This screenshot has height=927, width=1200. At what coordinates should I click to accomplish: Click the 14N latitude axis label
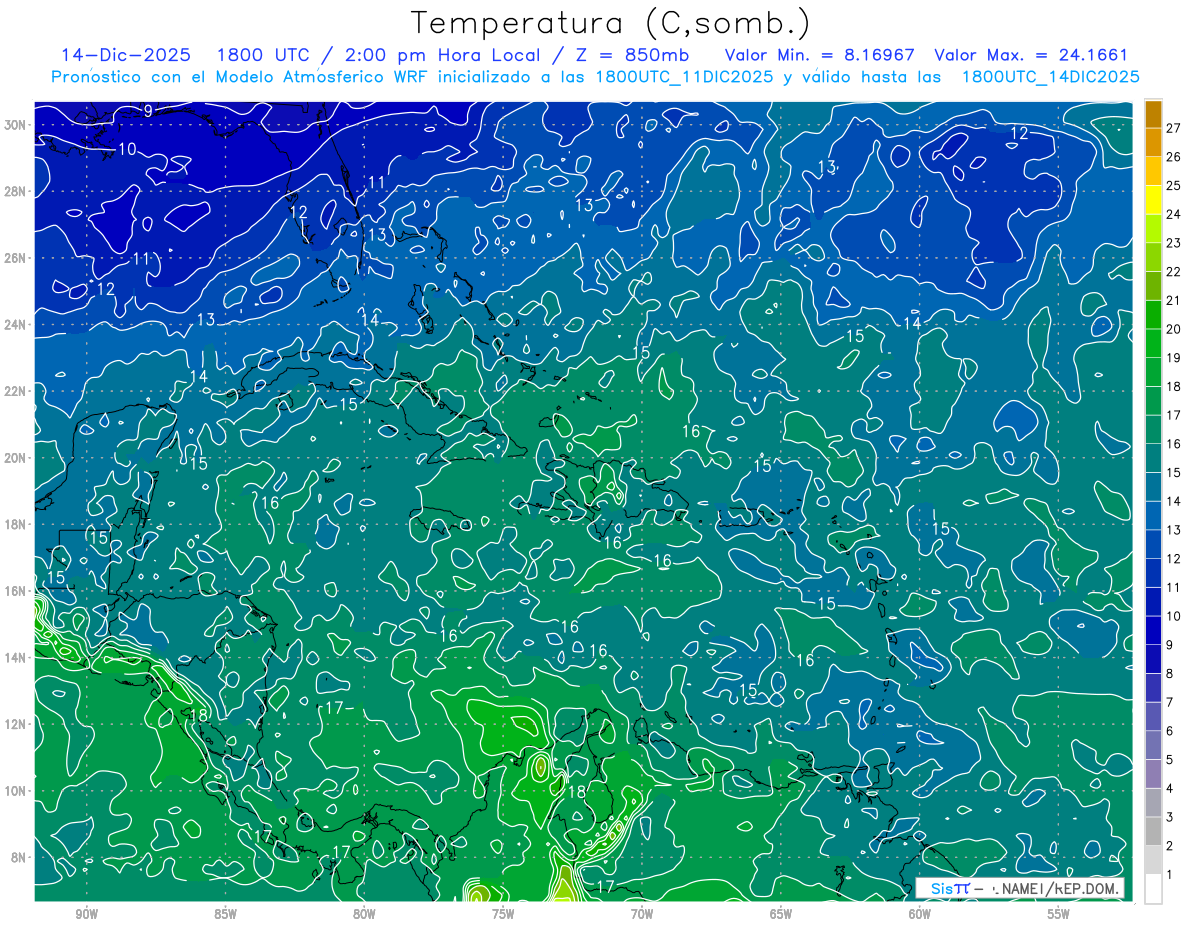pos(17,658)
